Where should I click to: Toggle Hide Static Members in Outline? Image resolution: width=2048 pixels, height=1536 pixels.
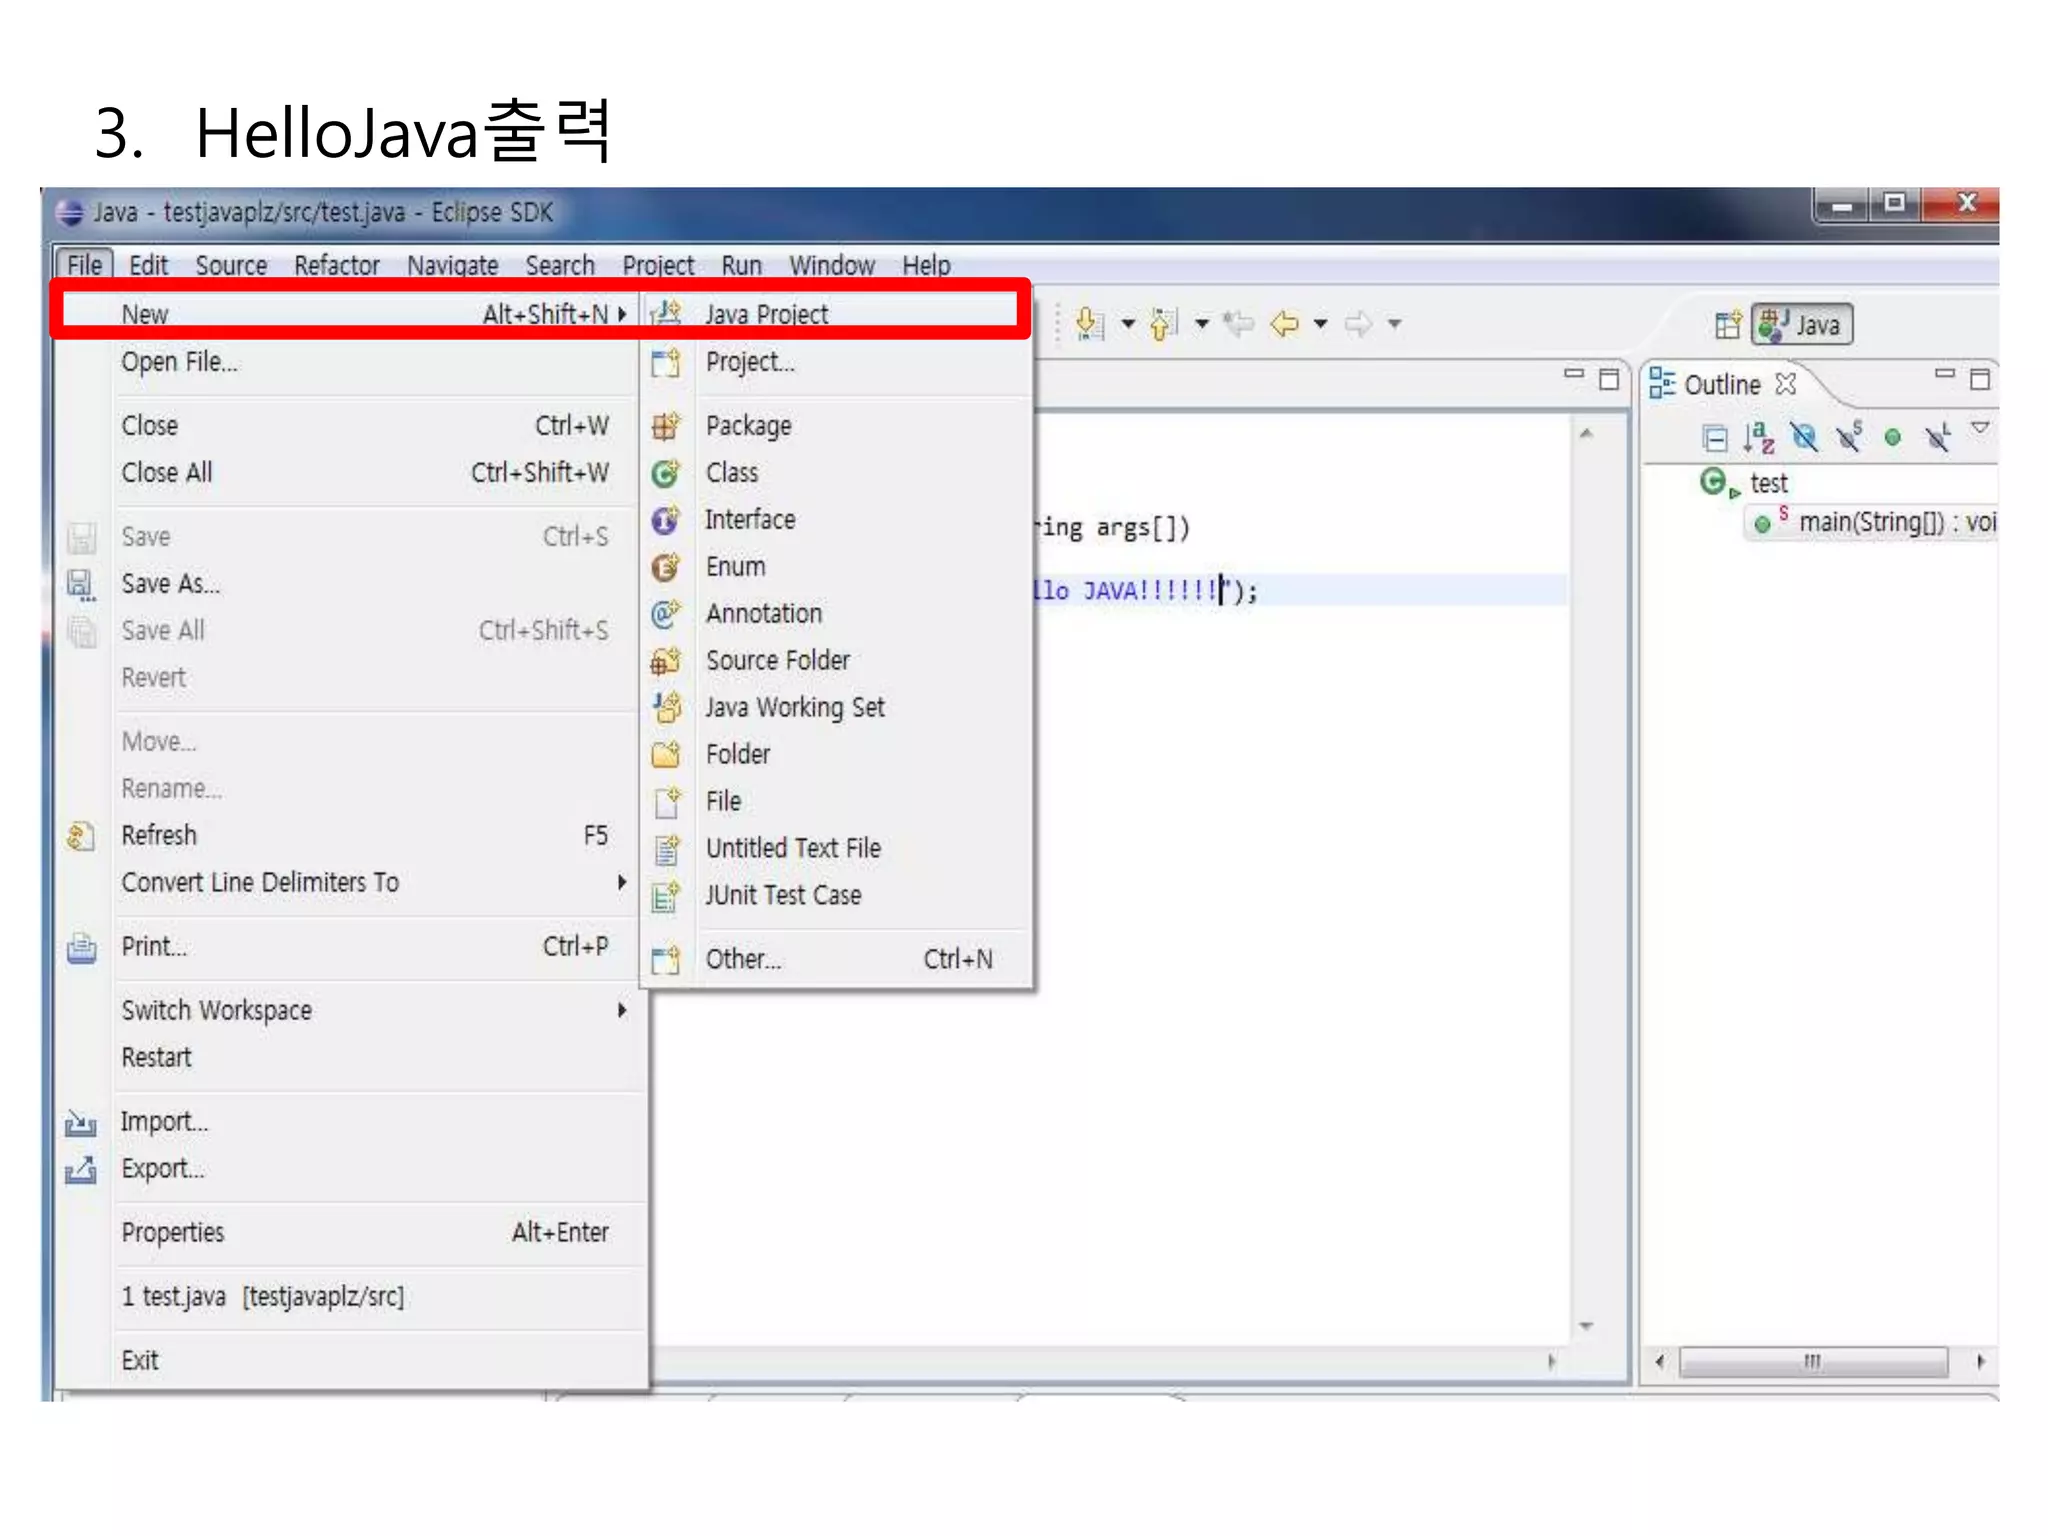coord(1848,437)
